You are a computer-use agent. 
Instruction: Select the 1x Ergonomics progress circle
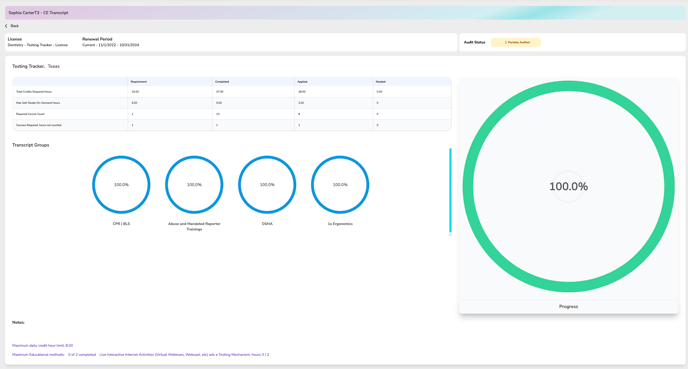[x=340, y=185]
